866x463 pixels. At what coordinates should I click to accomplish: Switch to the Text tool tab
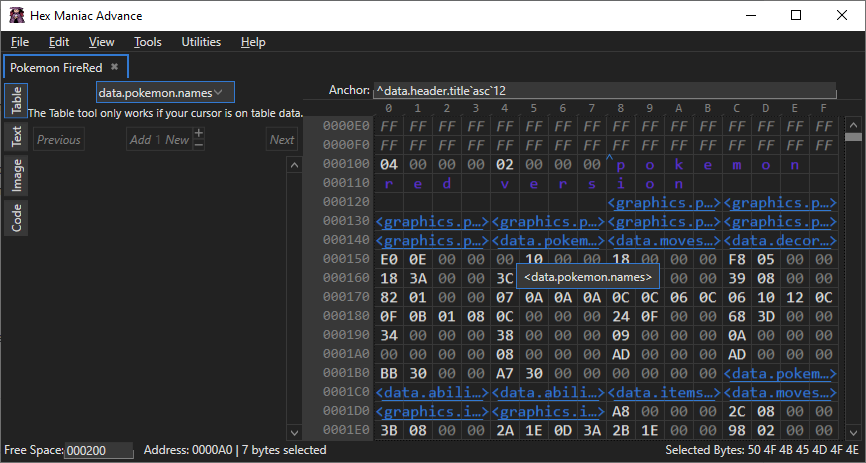point(16,135)
